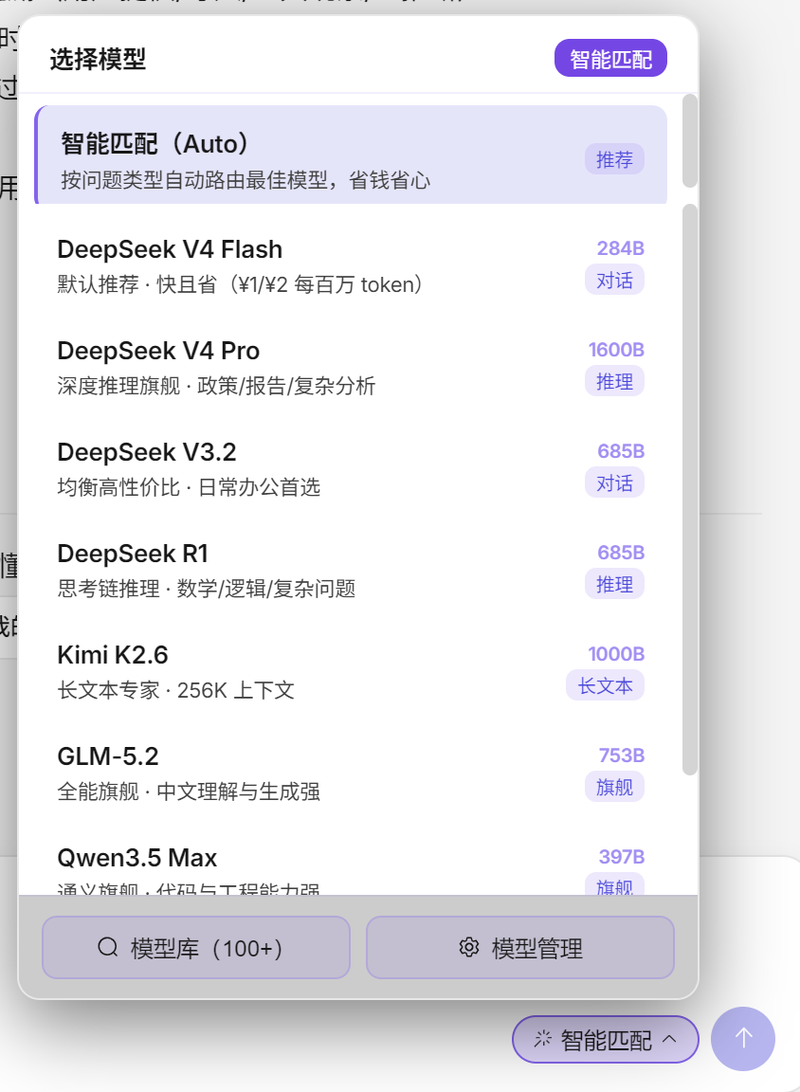
Task: Choose DeepSeek V4 Pro model
Action: [x=351, y=367]
